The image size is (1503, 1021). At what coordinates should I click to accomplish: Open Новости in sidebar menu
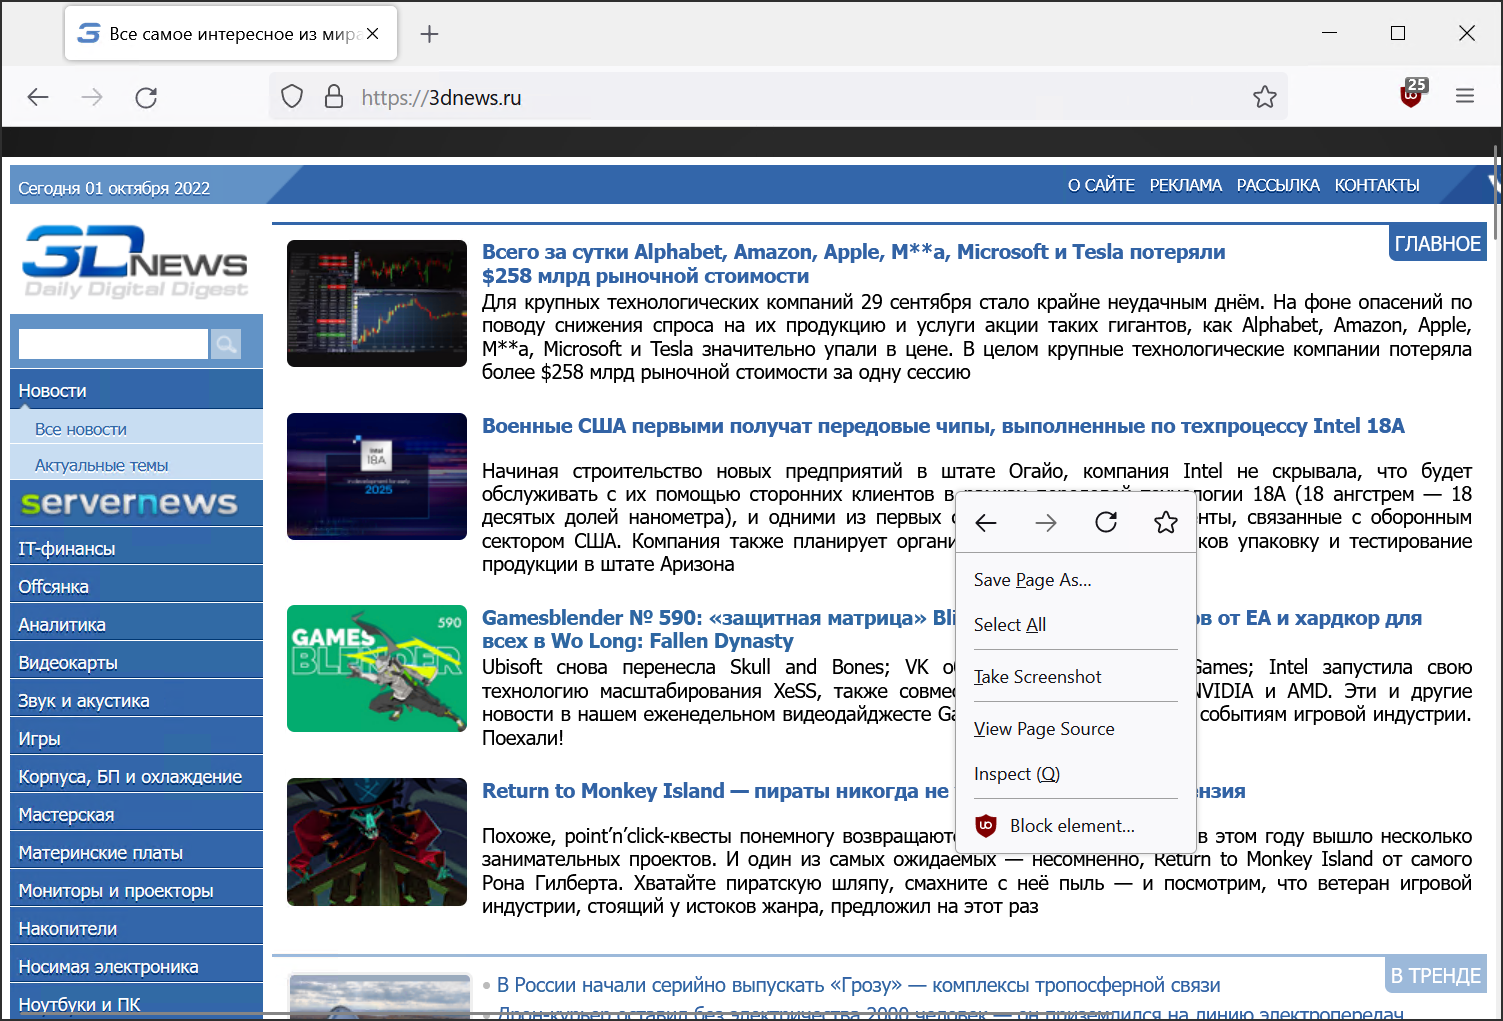(136, 390)
